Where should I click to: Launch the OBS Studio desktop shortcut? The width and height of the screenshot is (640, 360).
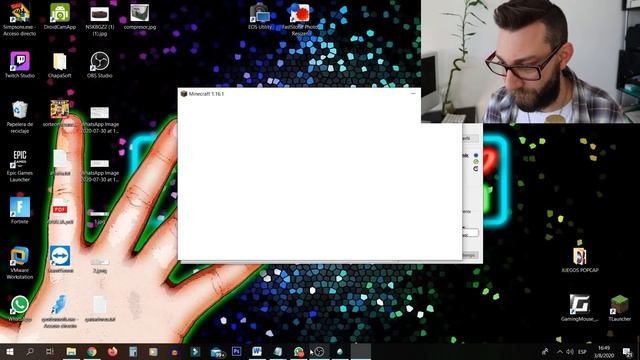[x=100, y=65]
